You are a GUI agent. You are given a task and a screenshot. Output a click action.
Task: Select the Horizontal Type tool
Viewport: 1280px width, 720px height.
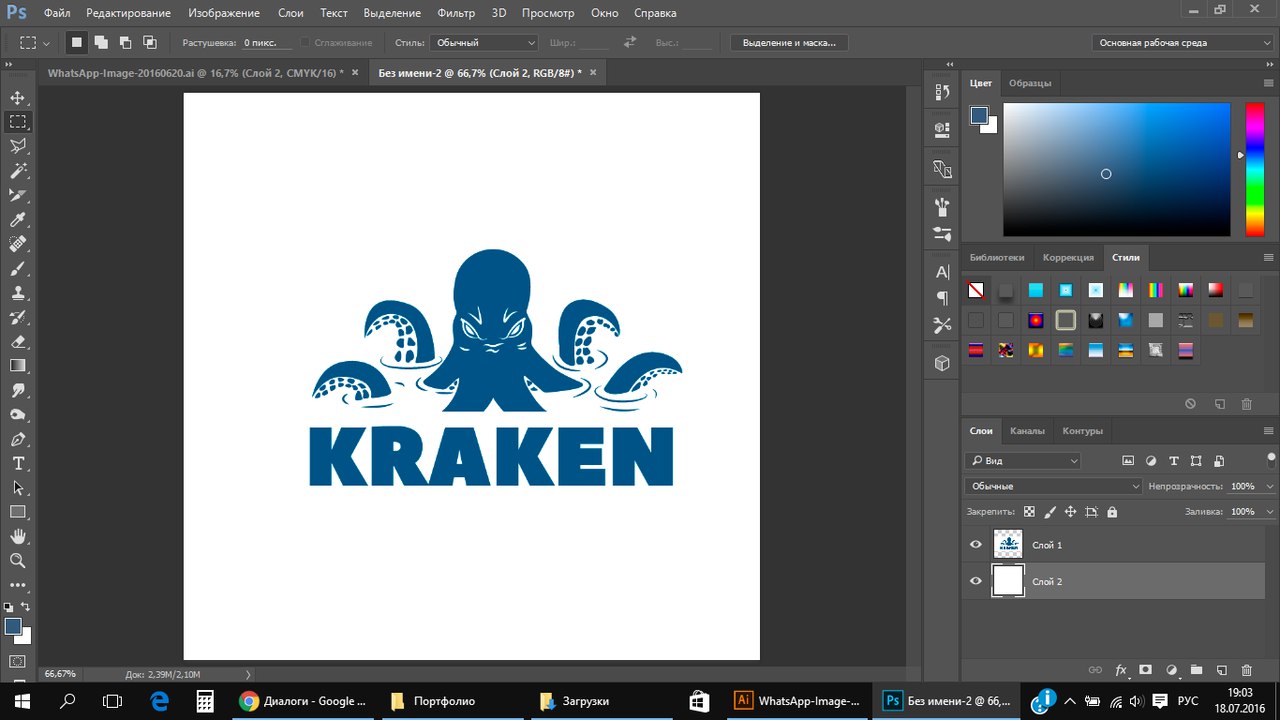pos(18,464)
